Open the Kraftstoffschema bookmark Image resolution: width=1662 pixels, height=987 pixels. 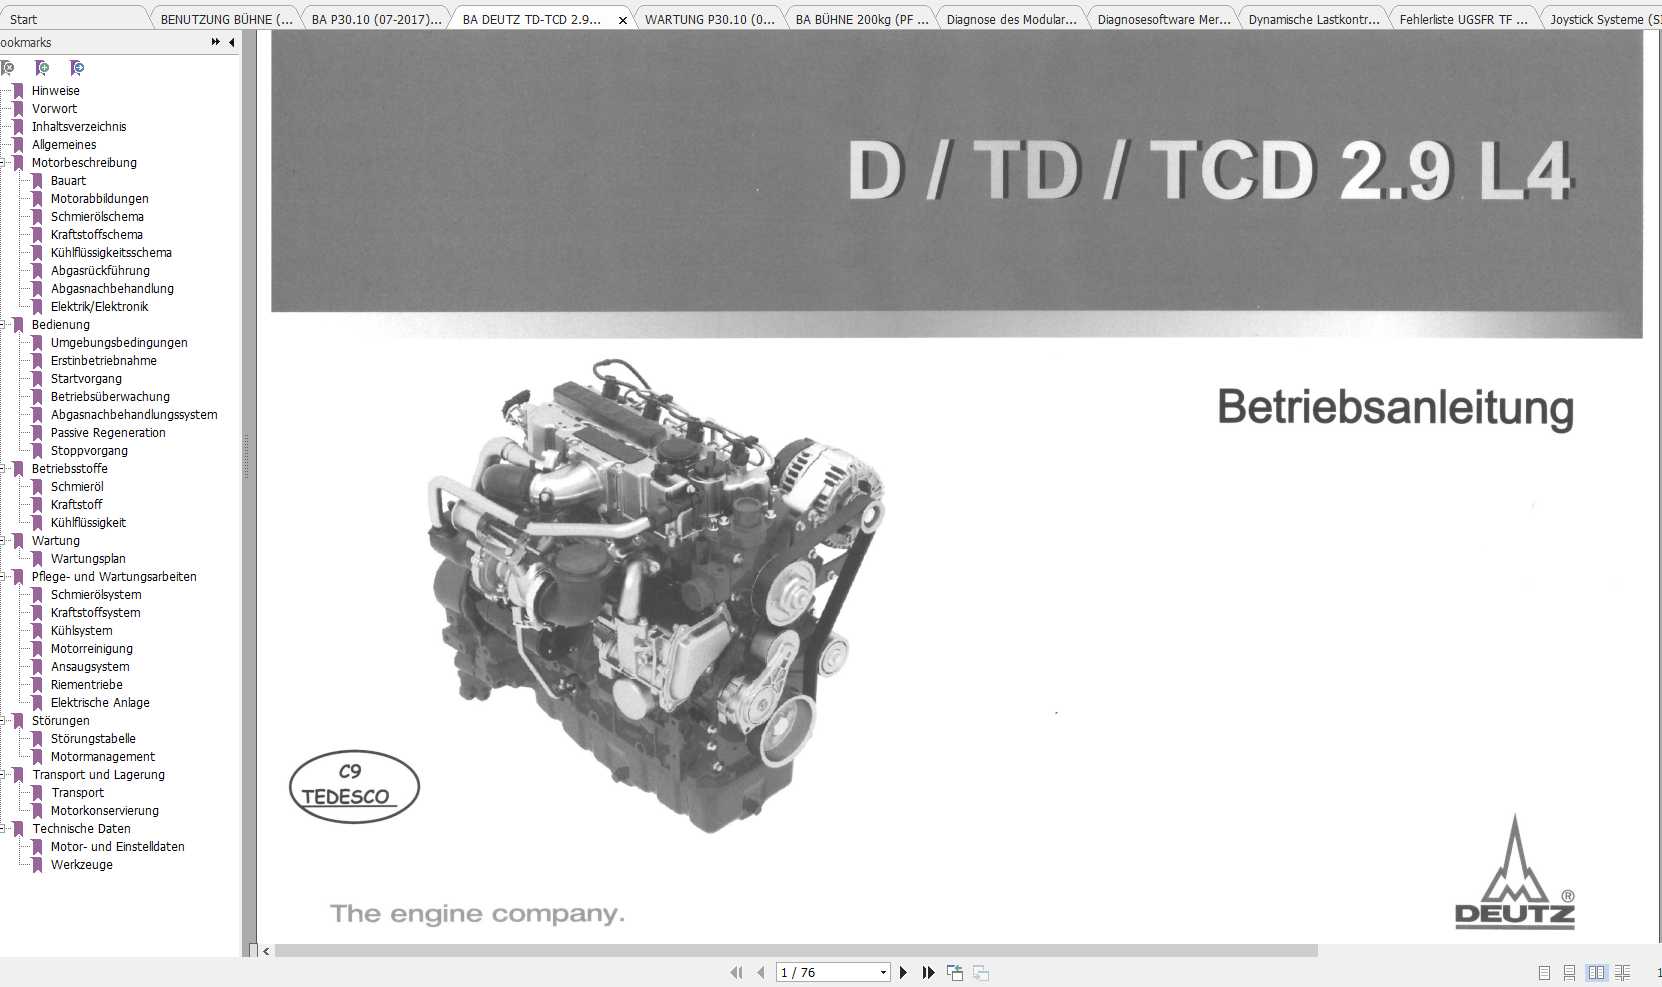(x=96, y=234)
